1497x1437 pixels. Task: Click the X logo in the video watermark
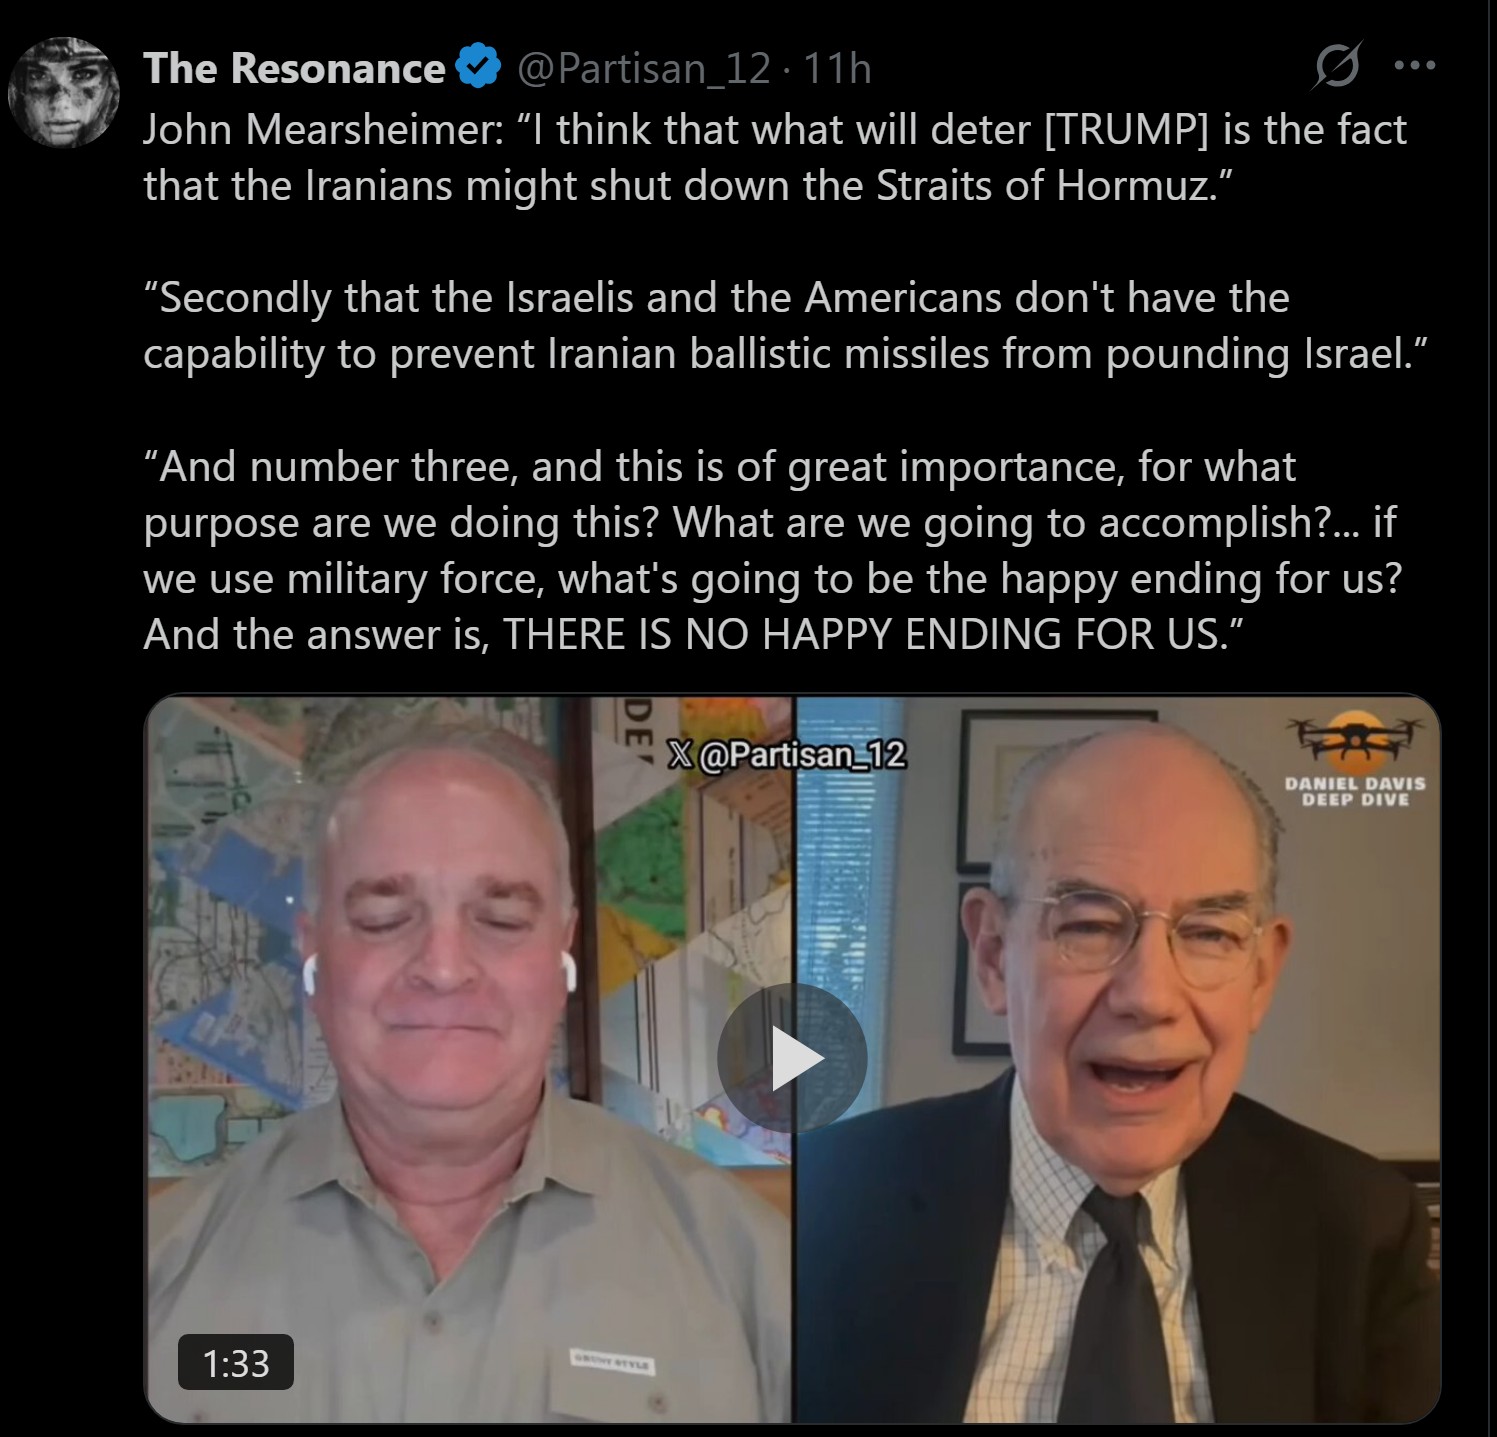click(x=681, y=754)
